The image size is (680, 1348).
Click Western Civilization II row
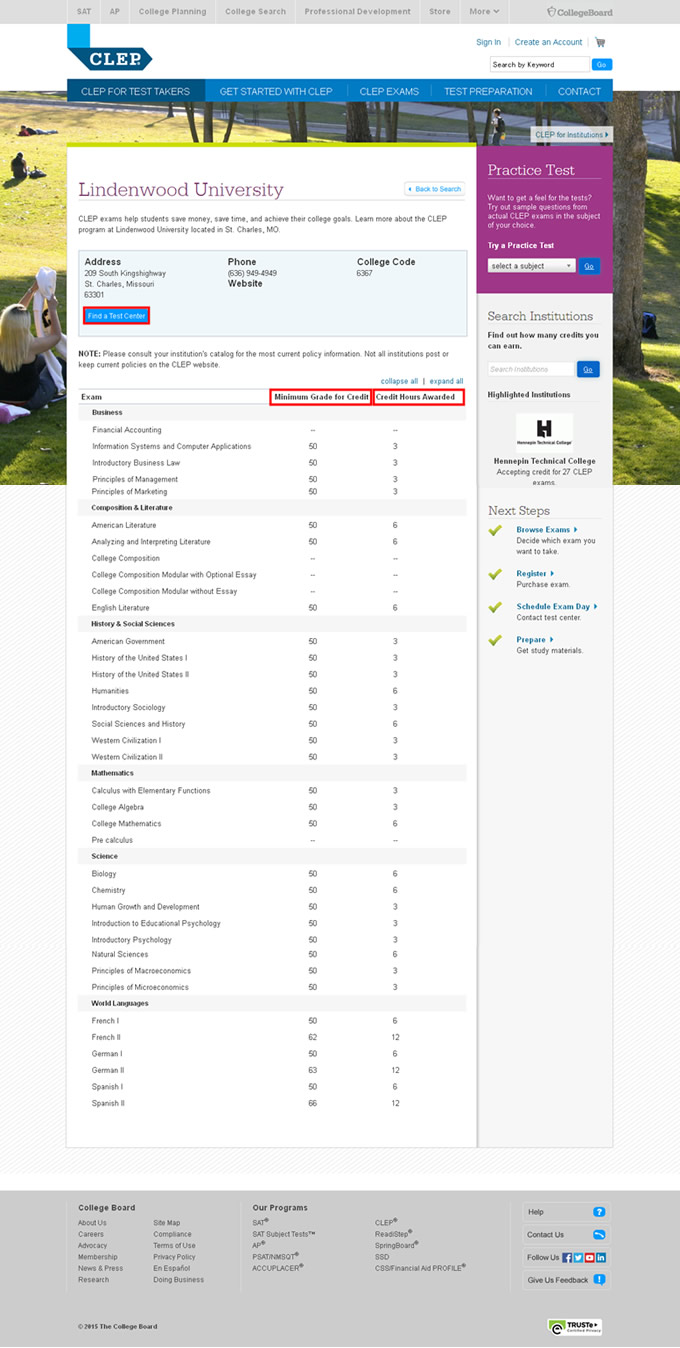point(272,757)
